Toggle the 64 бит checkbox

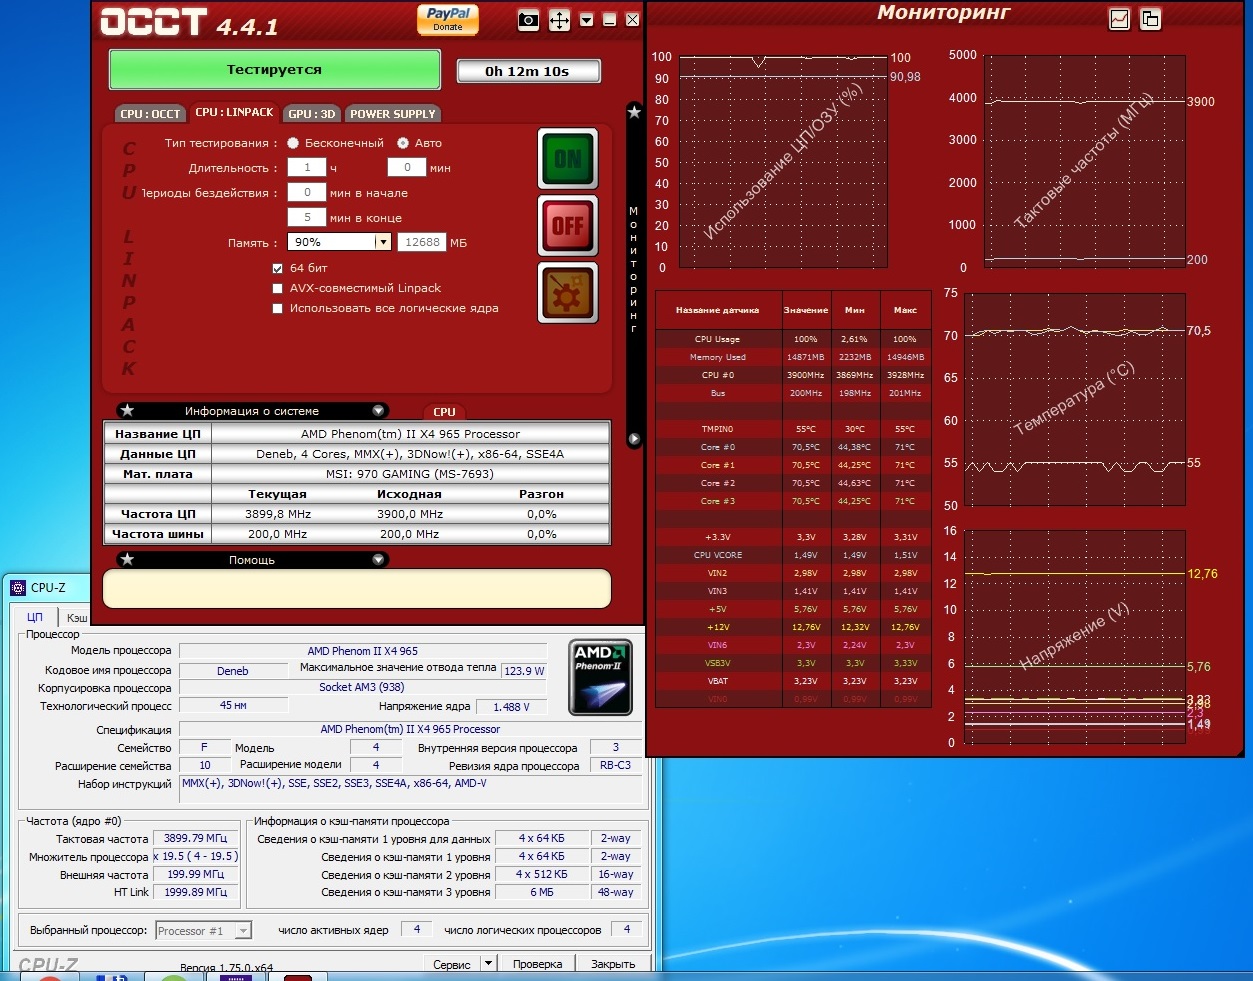coord(278,268)
